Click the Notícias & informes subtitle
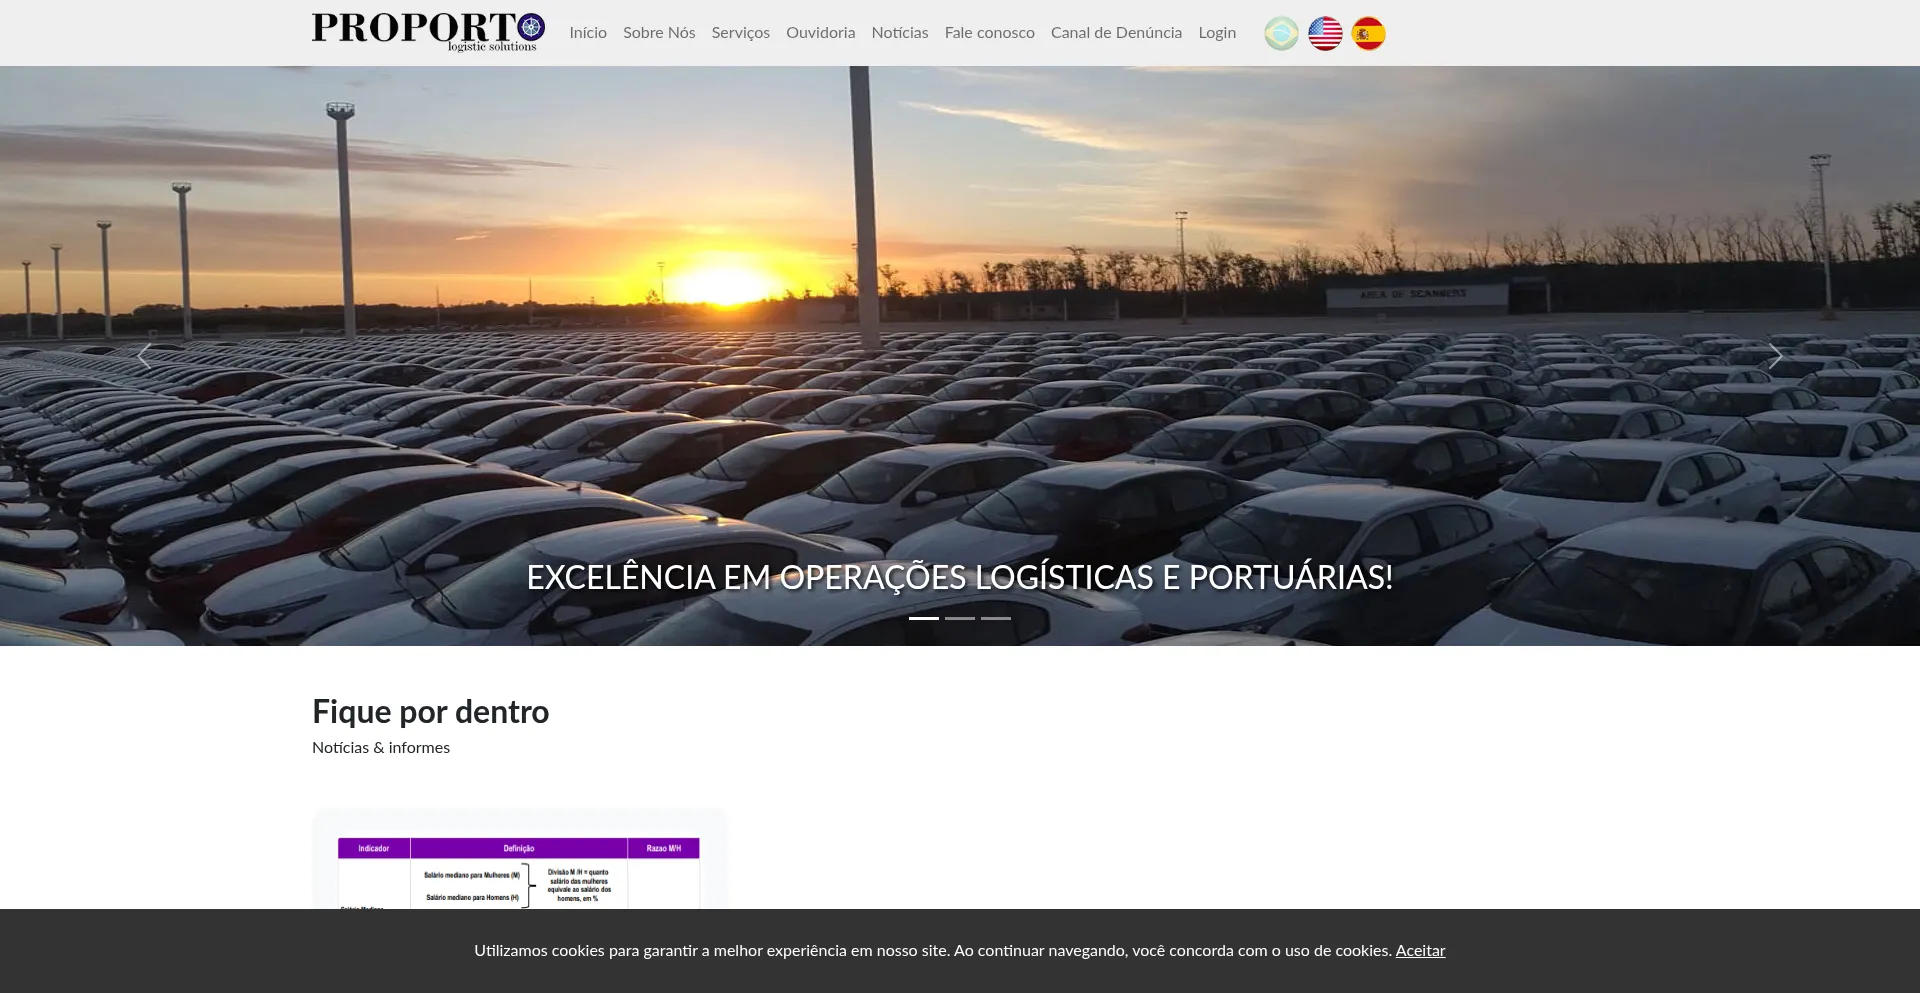The height and width of the screenshot is (993, 1920). (x=381, y=748)
